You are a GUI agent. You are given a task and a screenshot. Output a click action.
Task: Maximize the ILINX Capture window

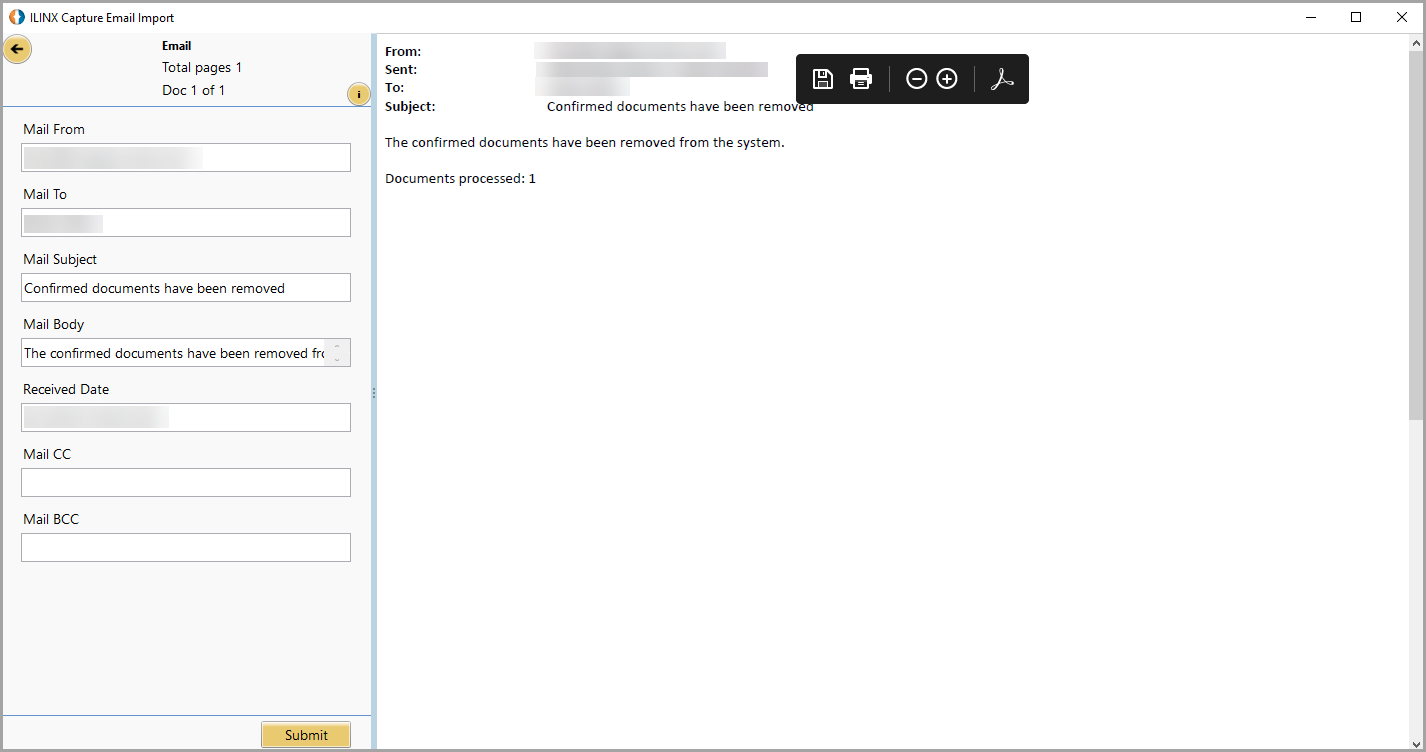(x=1356, y=17)
